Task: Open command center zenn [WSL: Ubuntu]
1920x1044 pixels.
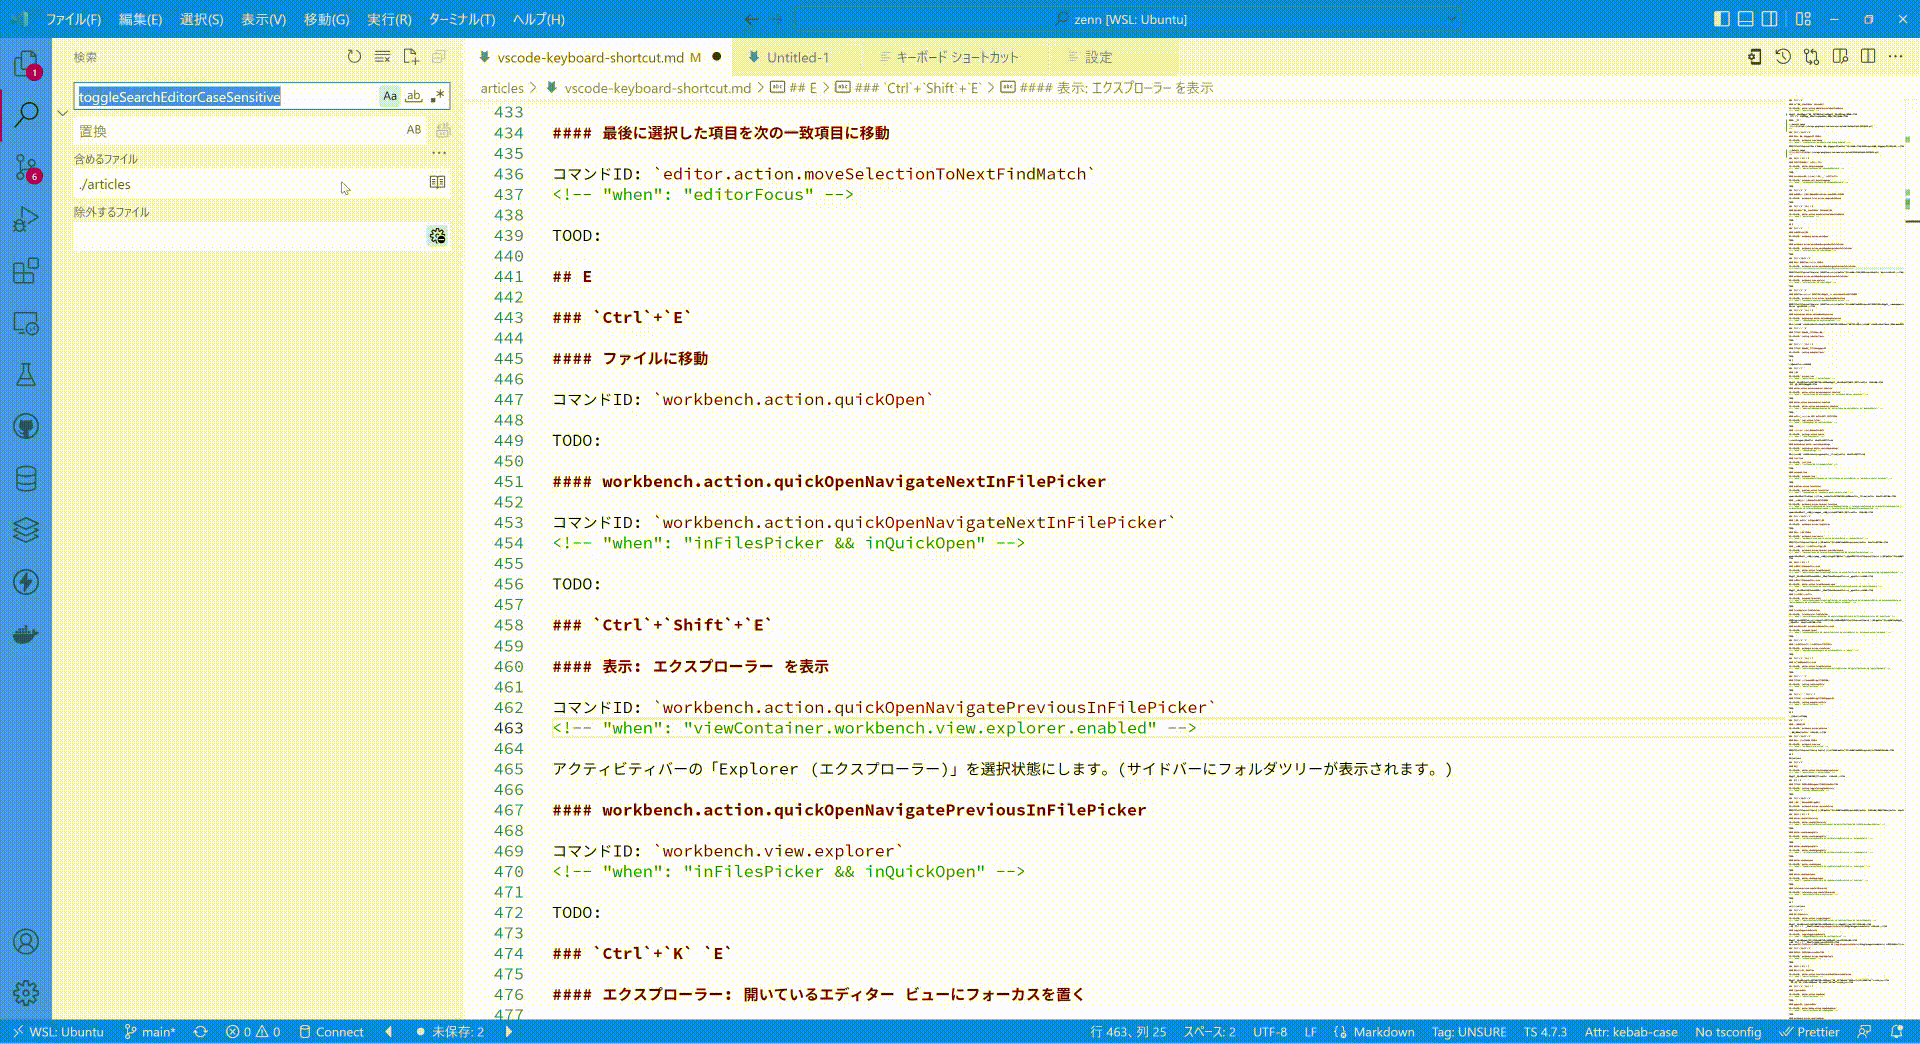Action: point(1128,19)
